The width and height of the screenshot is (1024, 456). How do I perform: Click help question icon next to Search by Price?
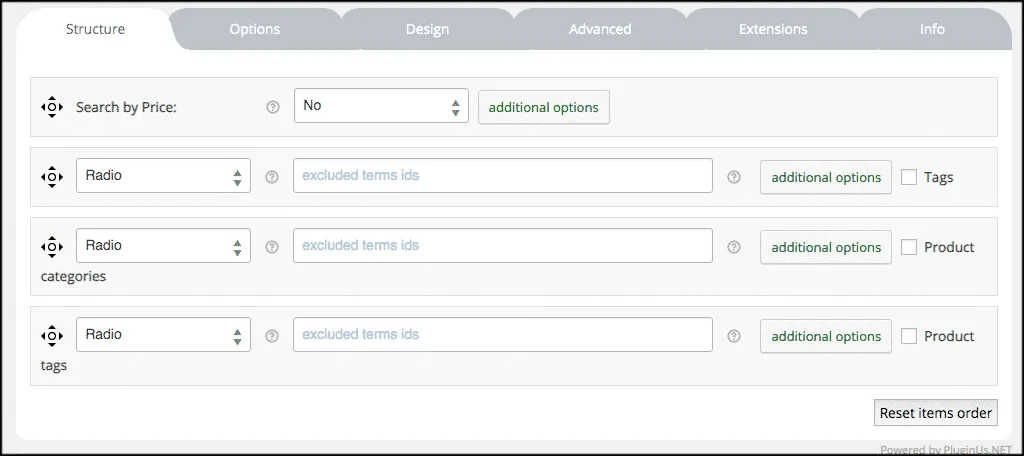(273, 107)
